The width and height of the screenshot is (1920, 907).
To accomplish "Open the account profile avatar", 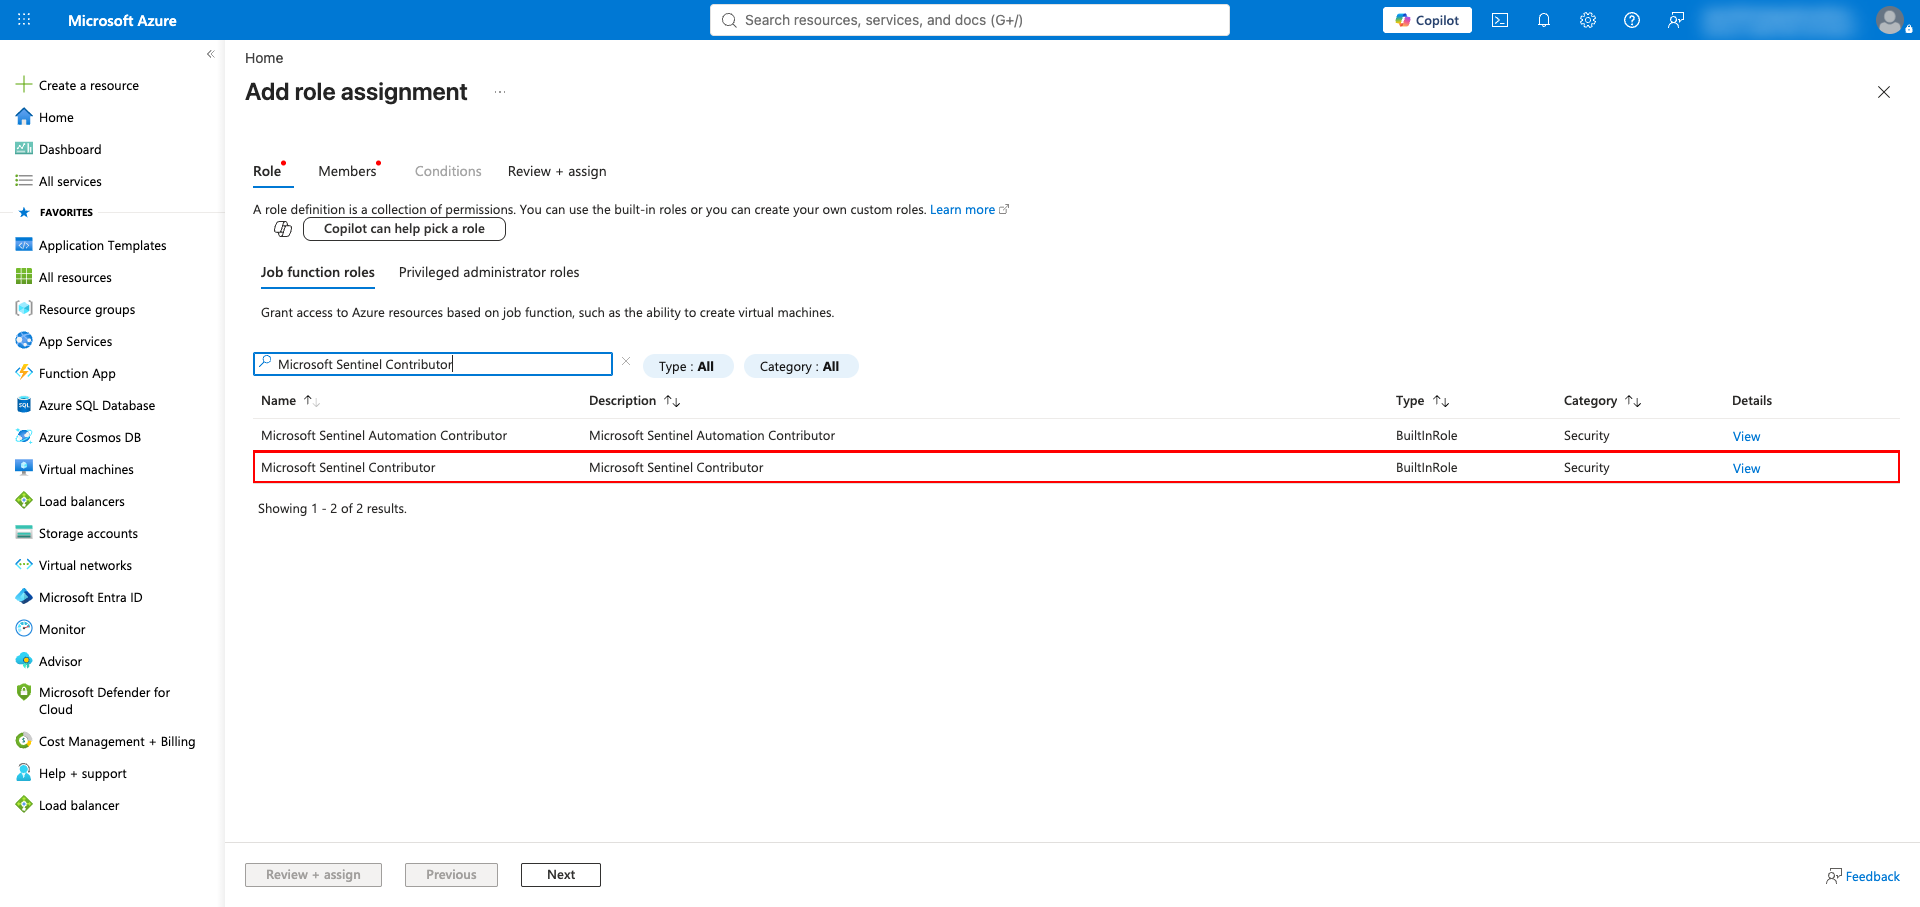I will [1890, 20].
